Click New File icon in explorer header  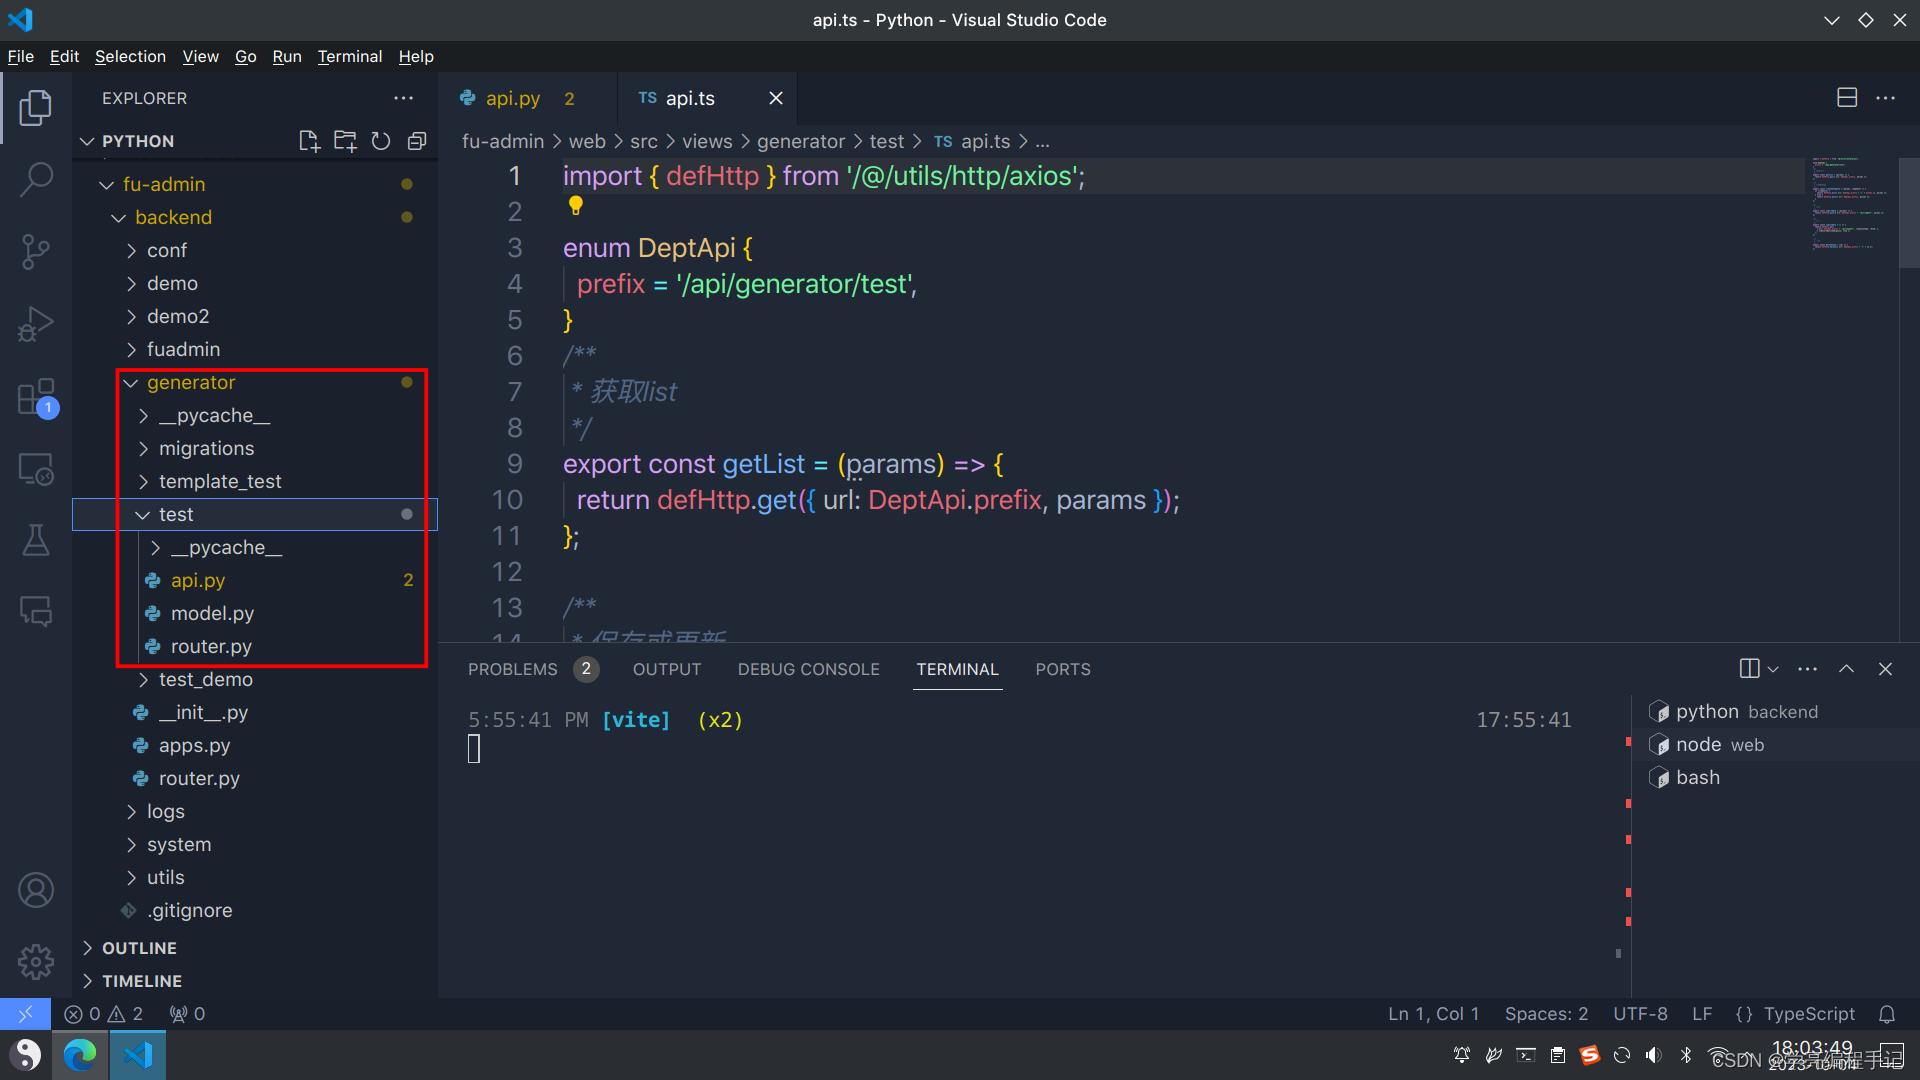[x=309, y=141]
